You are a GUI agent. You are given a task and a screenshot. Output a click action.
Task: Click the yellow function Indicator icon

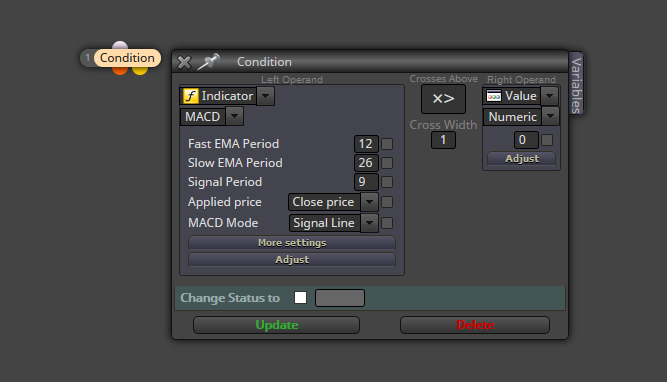point(191,96)
